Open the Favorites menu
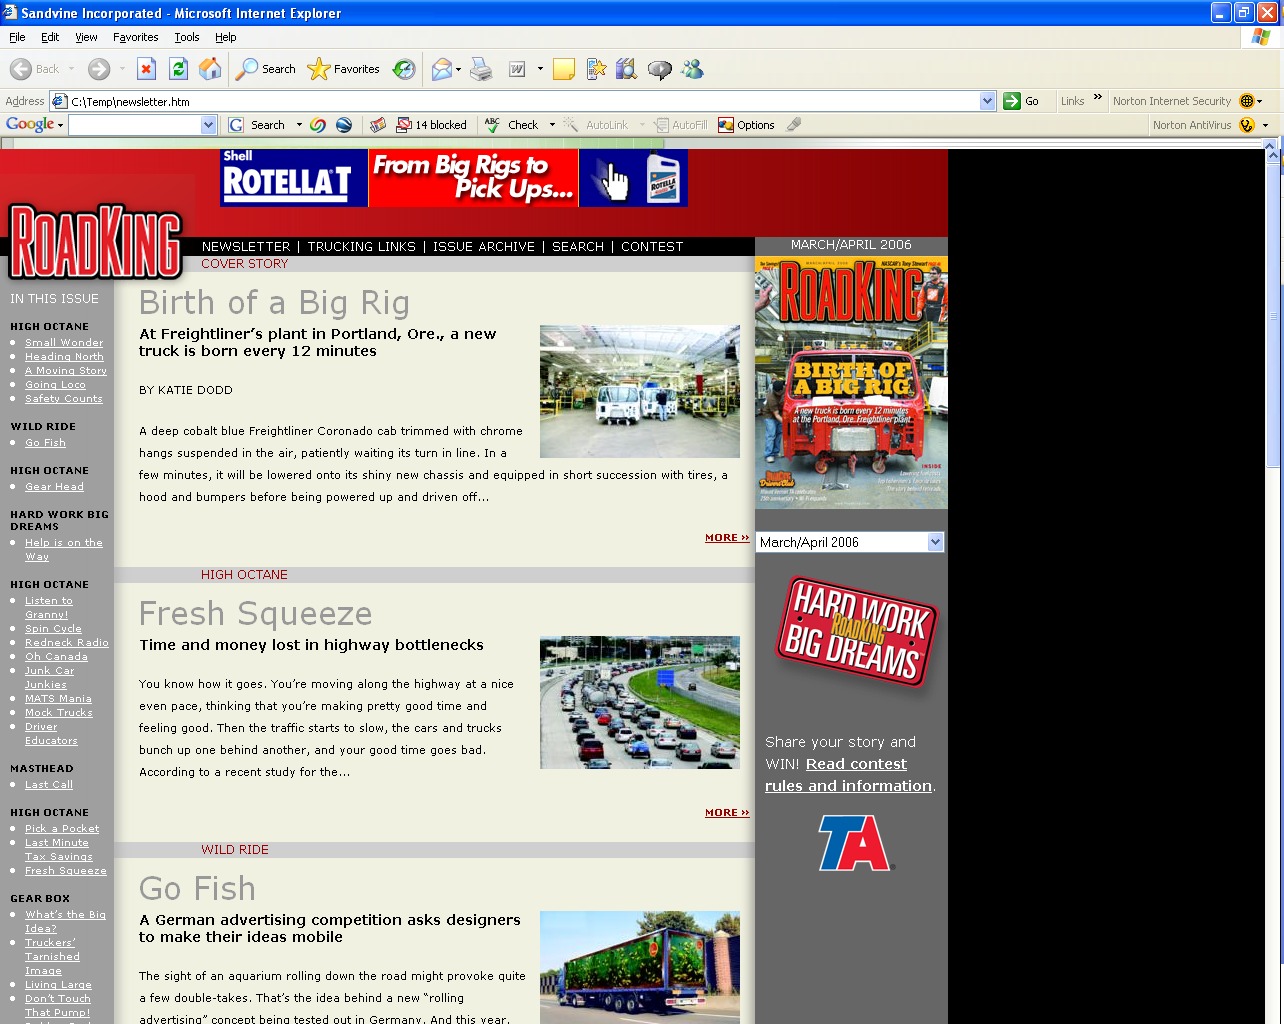Viewport: 1284px width, 1024px height. tap(135, 37)
